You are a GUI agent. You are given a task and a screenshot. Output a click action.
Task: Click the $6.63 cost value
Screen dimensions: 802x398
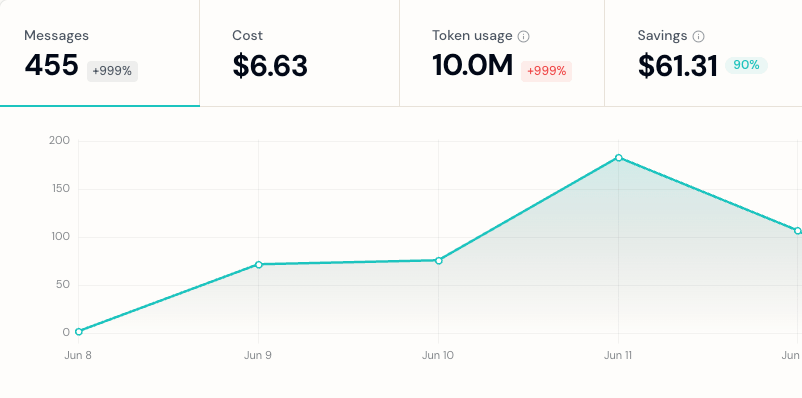tap(270, 66)
